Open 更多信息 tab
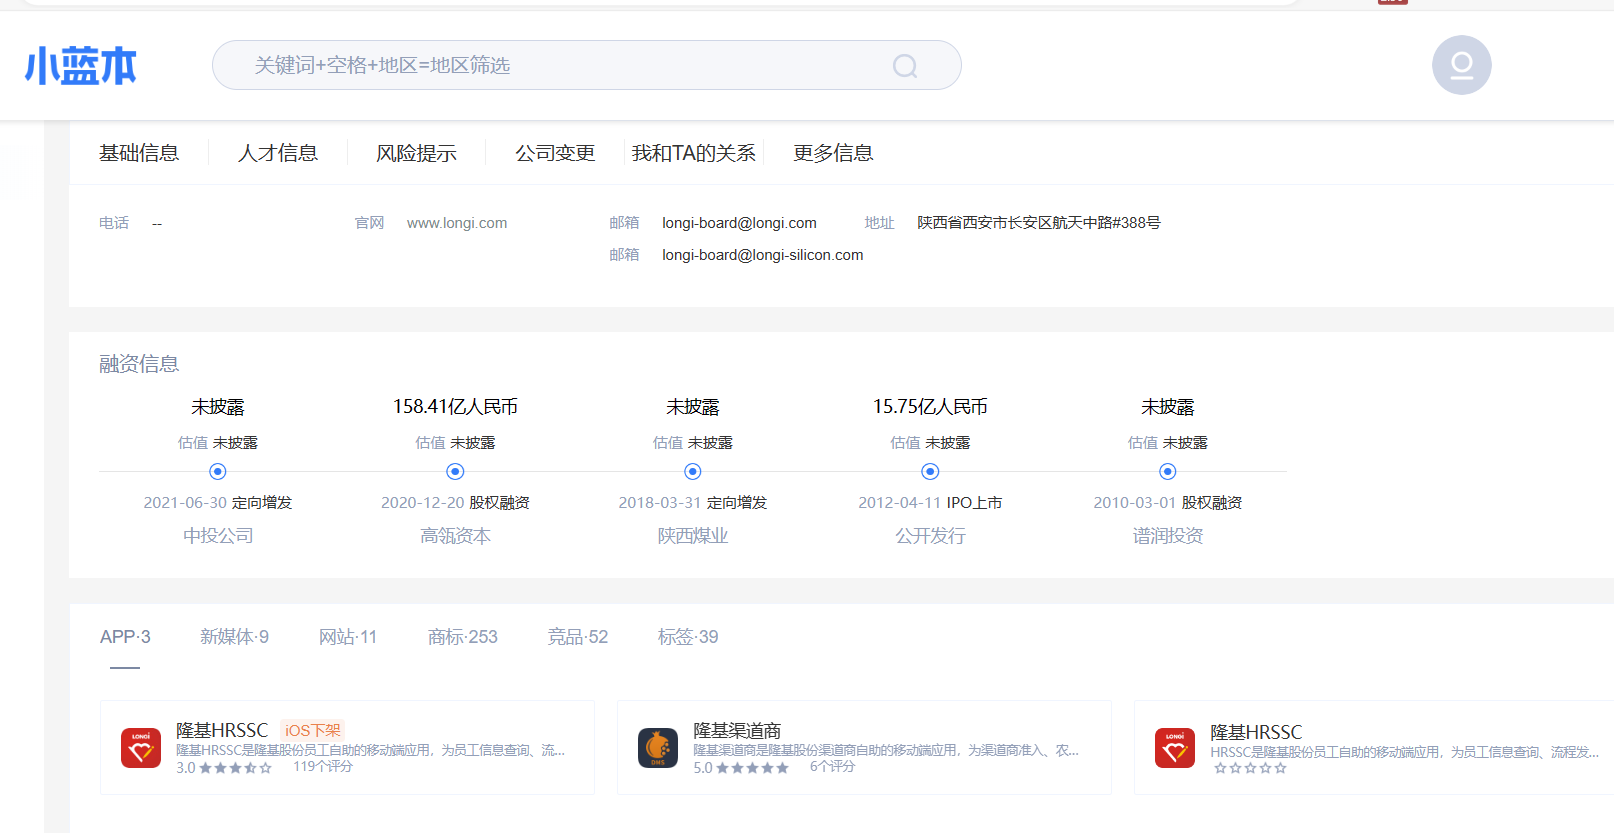The width and height of the screenshot is (1614, 833). [833, 153]
